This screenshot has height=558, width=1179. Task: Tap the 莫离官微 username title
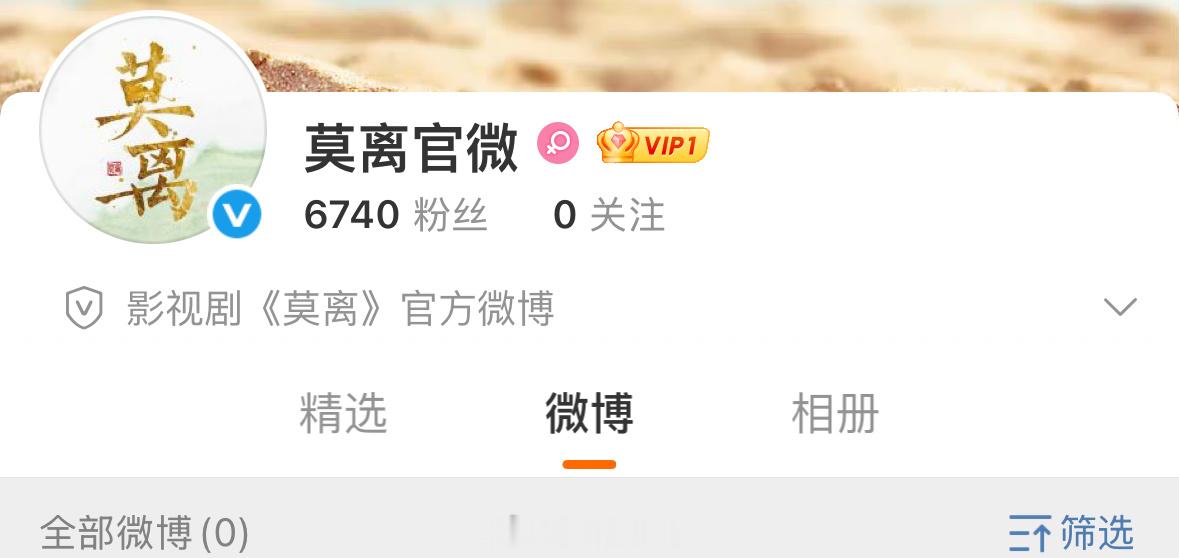tap(411, 147)
